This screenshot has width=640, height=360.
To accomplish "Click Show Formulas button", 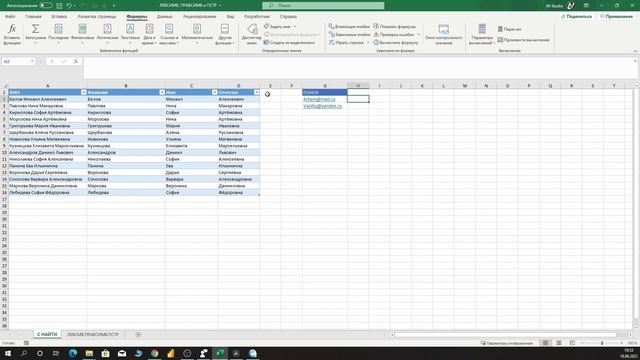I will [x=395, y=27].
